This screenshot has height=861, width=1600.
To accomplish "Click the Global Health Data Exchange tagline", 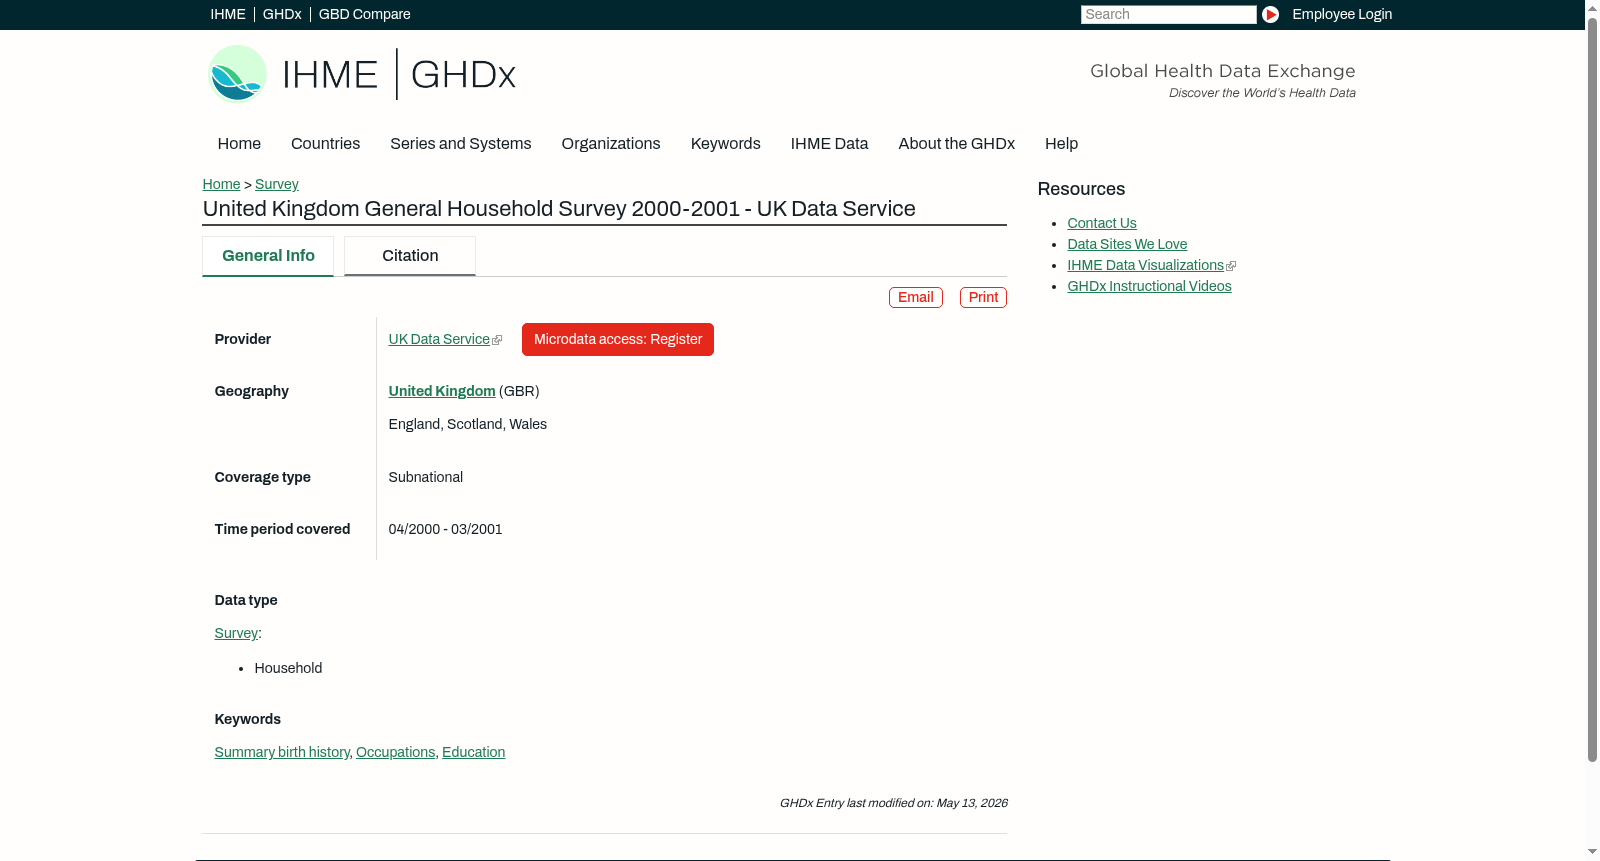I will [1223, 71].
